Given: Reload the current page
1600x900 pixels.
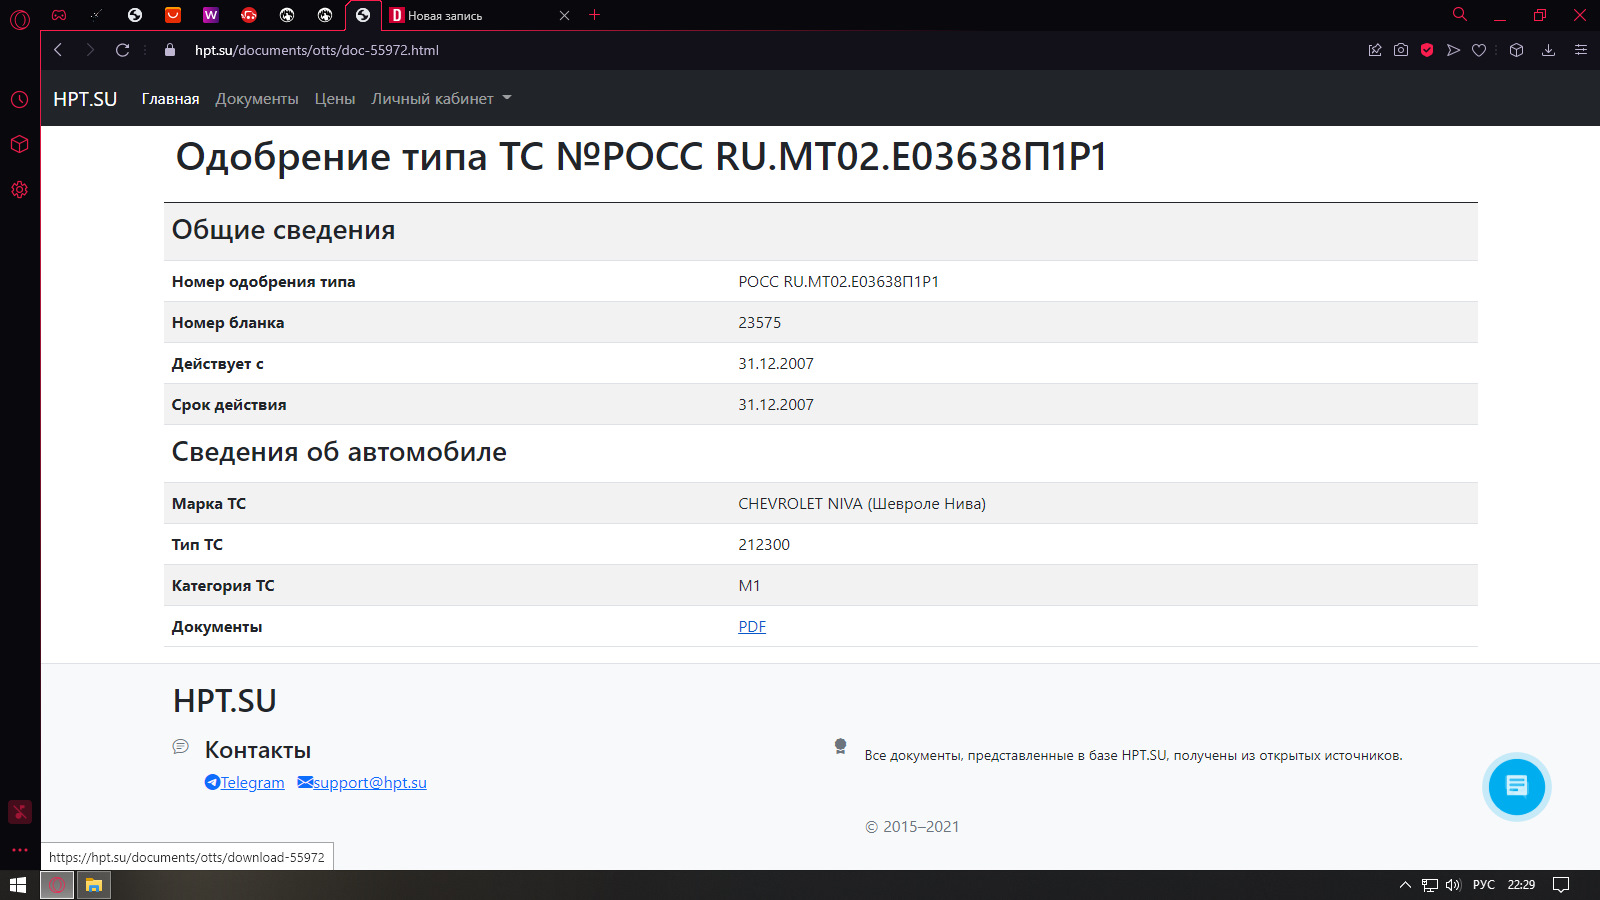Looking at the screenshot, I should (x=122, y=50).
